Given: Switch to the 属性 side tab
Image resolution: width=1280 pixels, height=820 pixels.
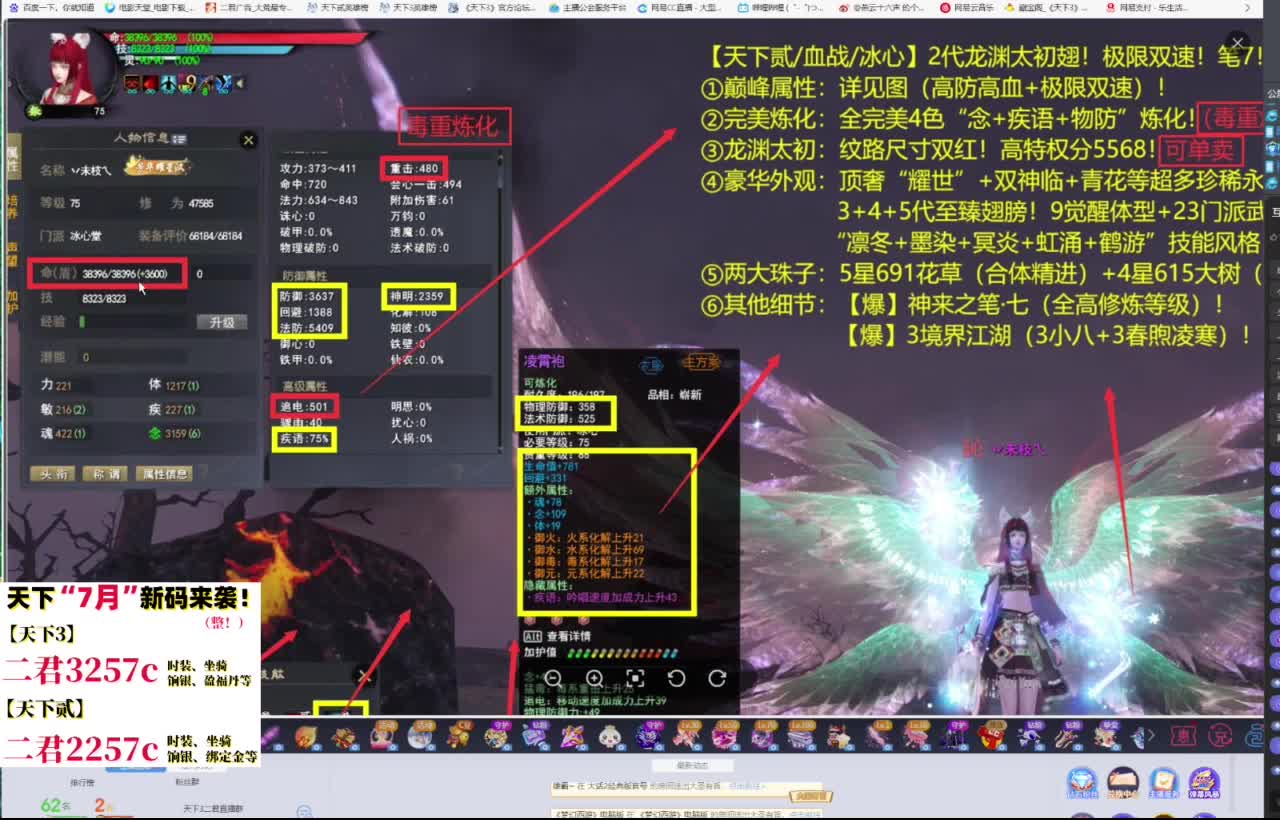Looking at the screenshot, I should pos(12,158).
